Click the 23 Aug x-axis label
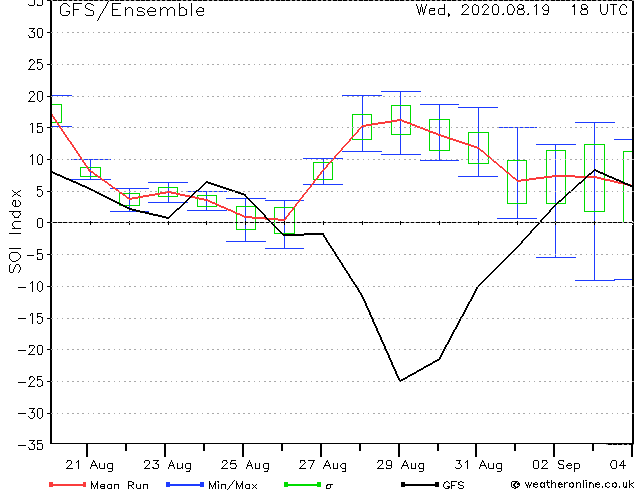Screen dimensions: 634x490 pyautogui.click(x=167, y=465)
